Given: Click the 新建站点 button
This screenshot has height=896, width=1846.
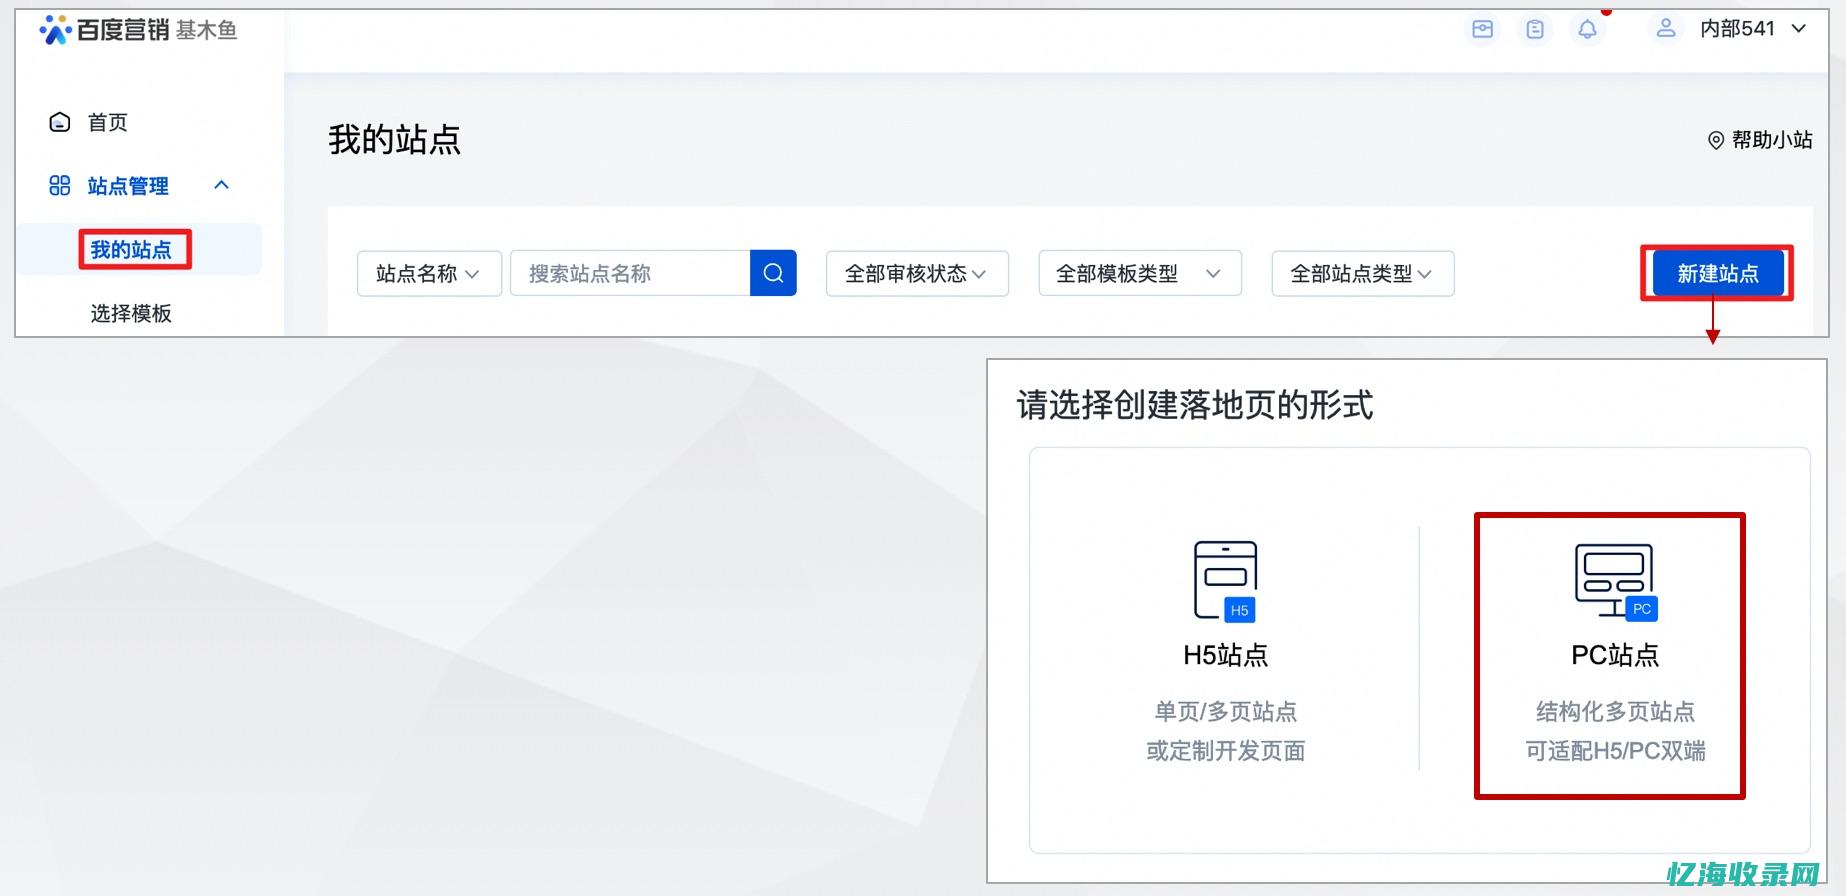Looking at the screenshot, I should (1717, 273).
